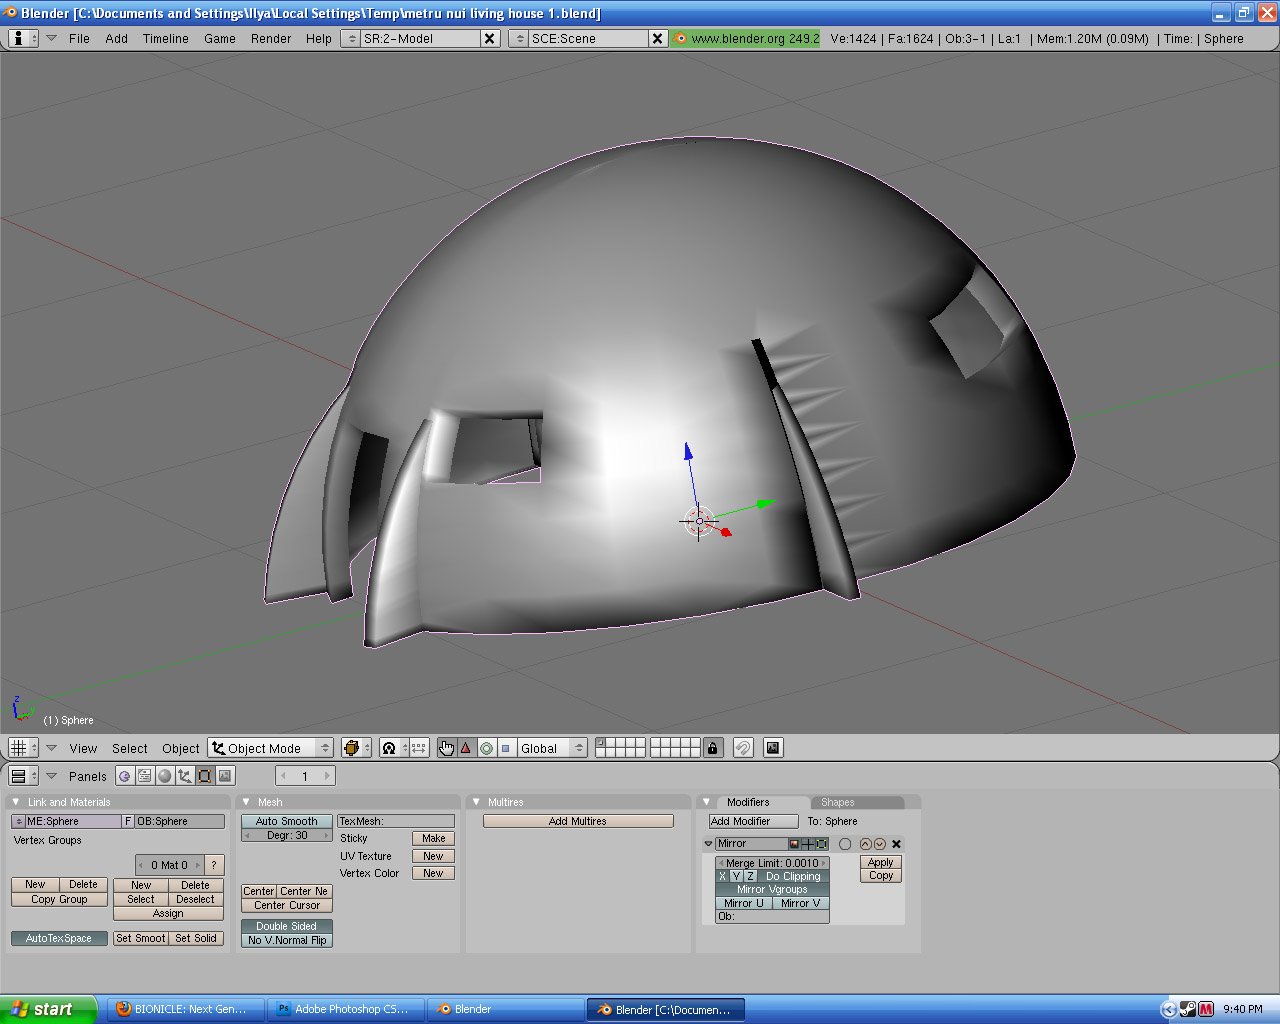Apply the Mirror modifier
This screenshot has width=1280, height=1024.
point(880,862)
